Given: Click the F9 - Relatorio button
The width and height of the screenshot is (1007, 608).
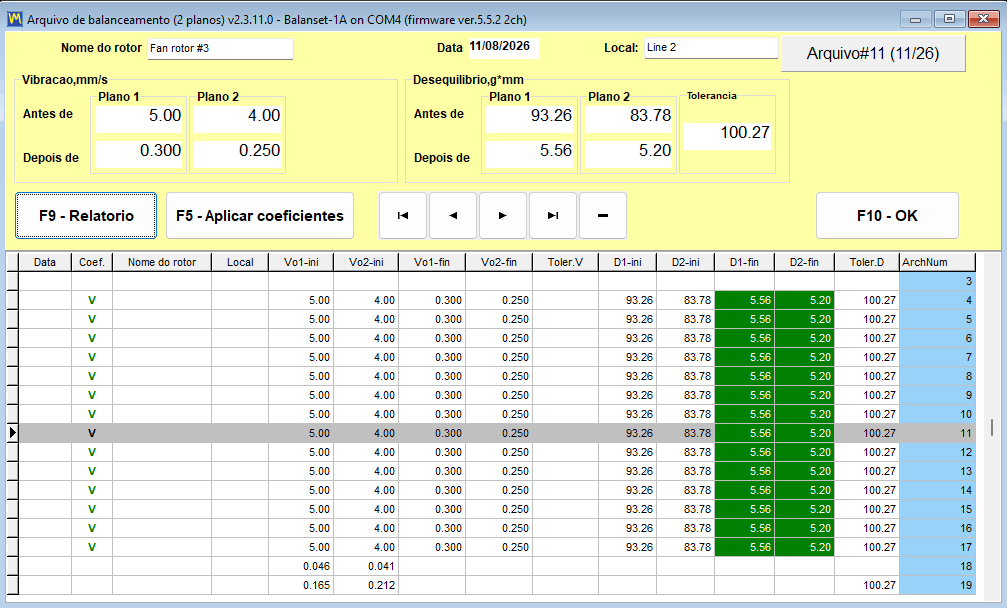Looking at the screenshot, I should pyautogui.click(x=86, y=216).
